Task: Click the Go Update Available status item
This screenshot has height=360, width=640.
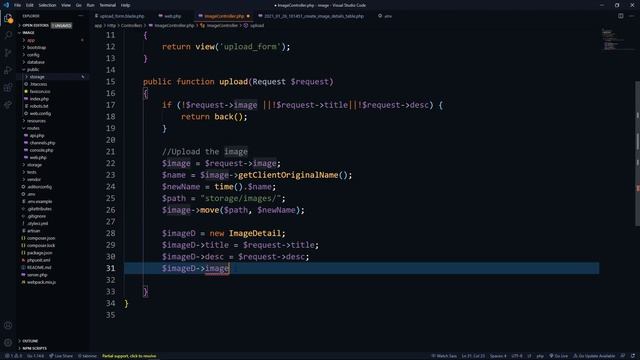Action: click(594, 356)
